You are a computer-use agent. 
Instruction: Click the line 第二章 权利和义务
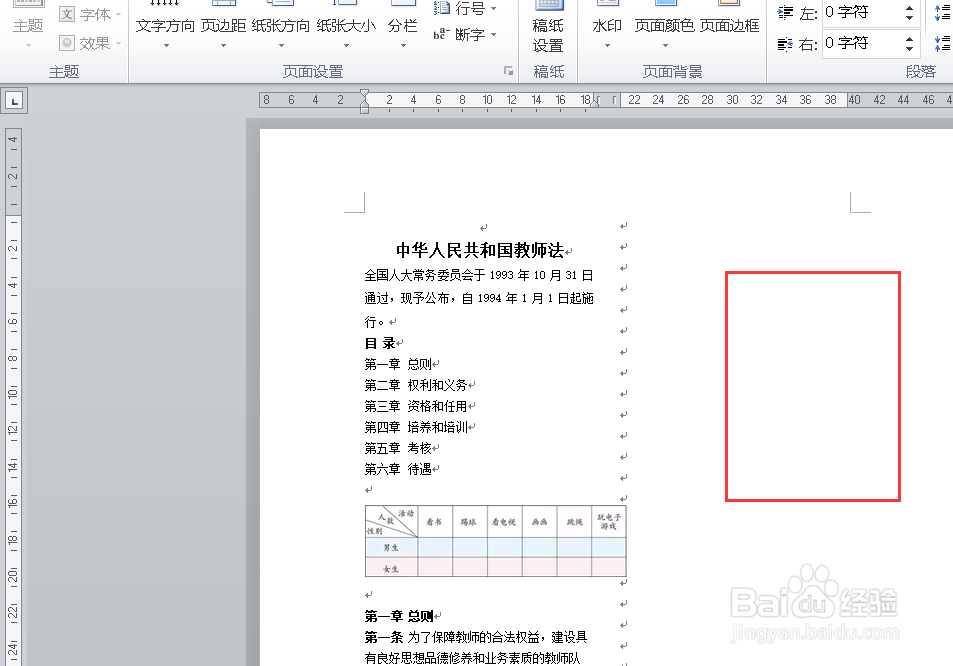click(416, 385)
